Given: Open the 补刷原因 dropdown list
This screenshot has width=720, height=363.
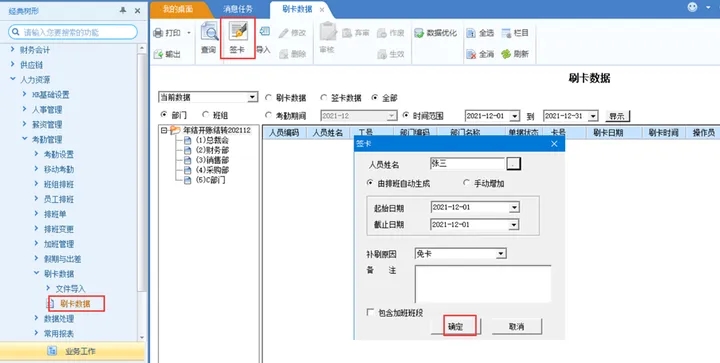Looking at the screenshot, I should (501, 253).
